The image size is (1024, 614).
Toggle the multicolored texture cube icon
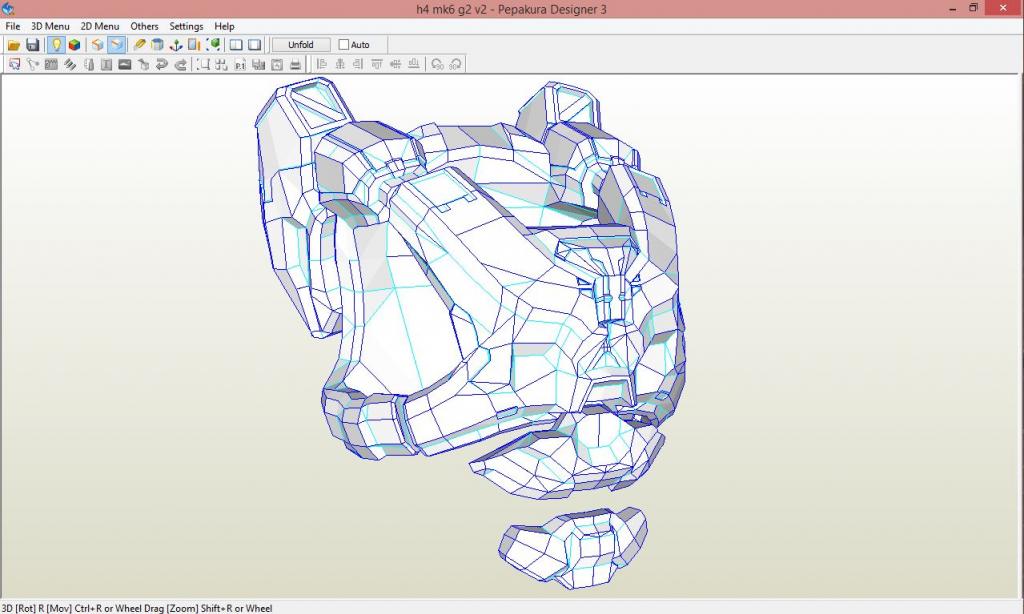click(74, 45)
